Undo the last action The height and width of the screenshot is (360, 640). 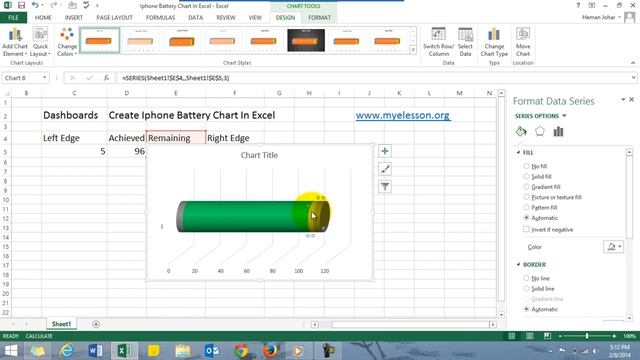coord(35,6)
